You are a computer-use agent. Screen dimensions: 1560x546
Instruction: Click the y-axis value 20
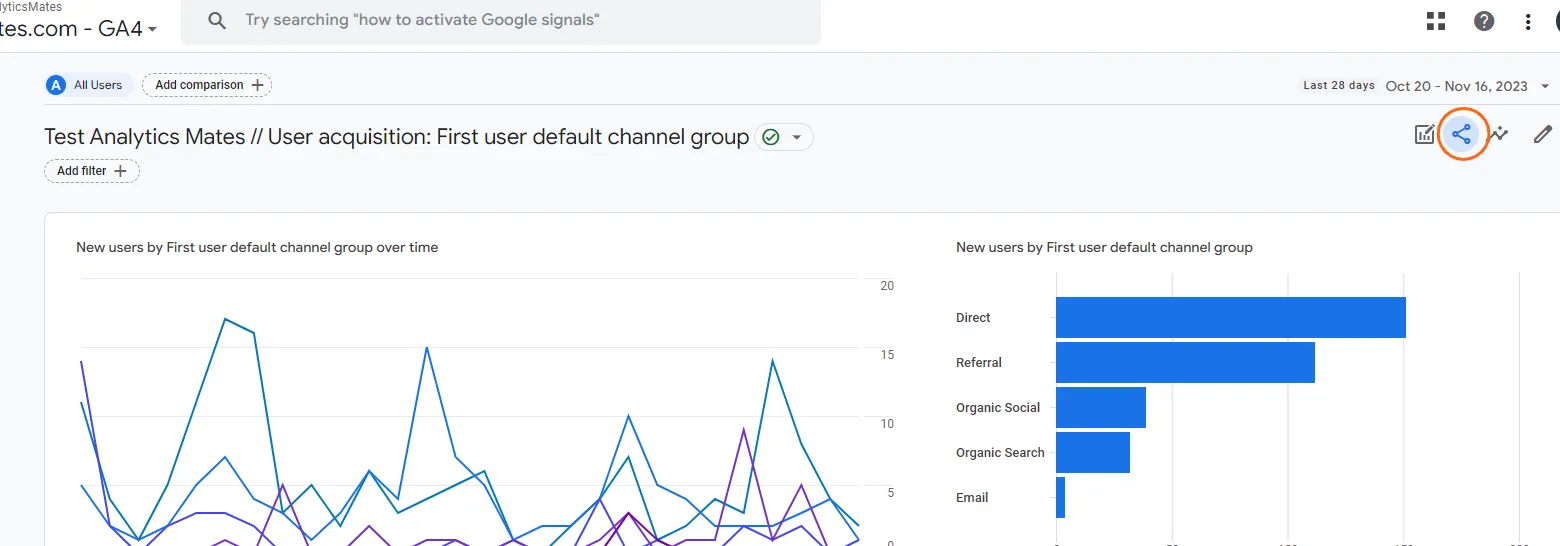coord(887,286)
